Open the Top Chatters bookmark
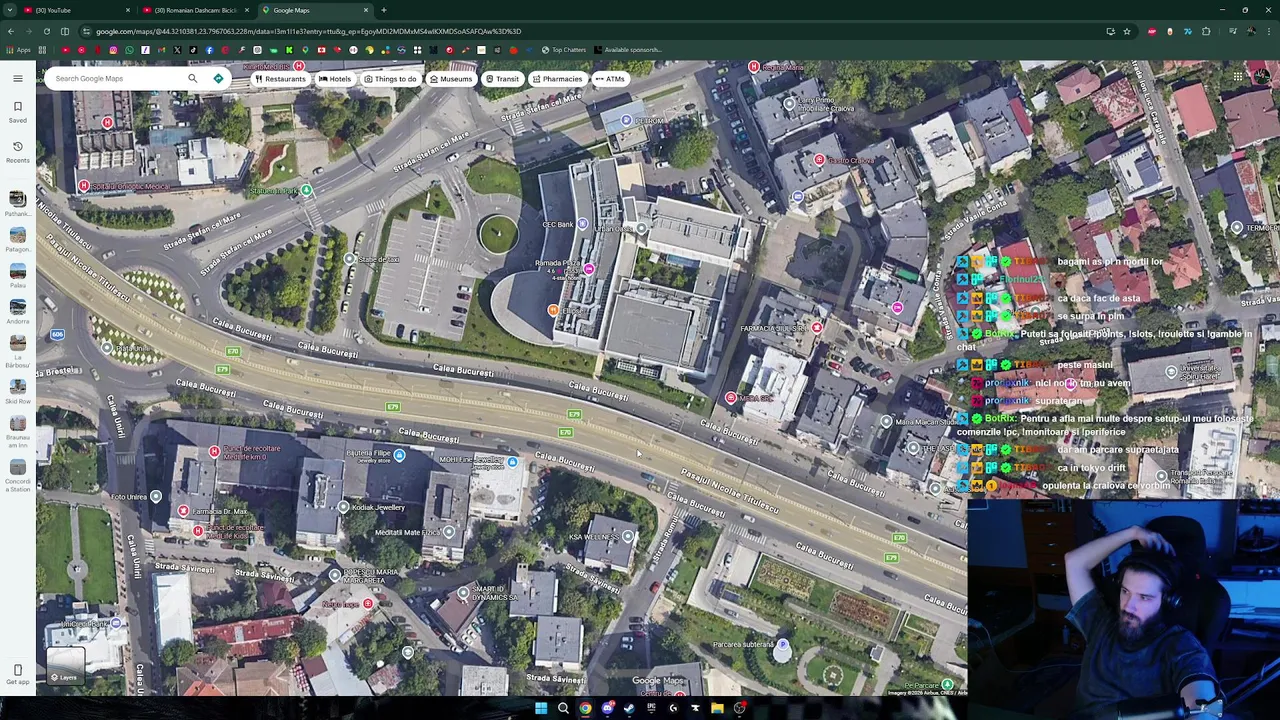Screen dimensions: 1280x720 (x=565, y=50)
